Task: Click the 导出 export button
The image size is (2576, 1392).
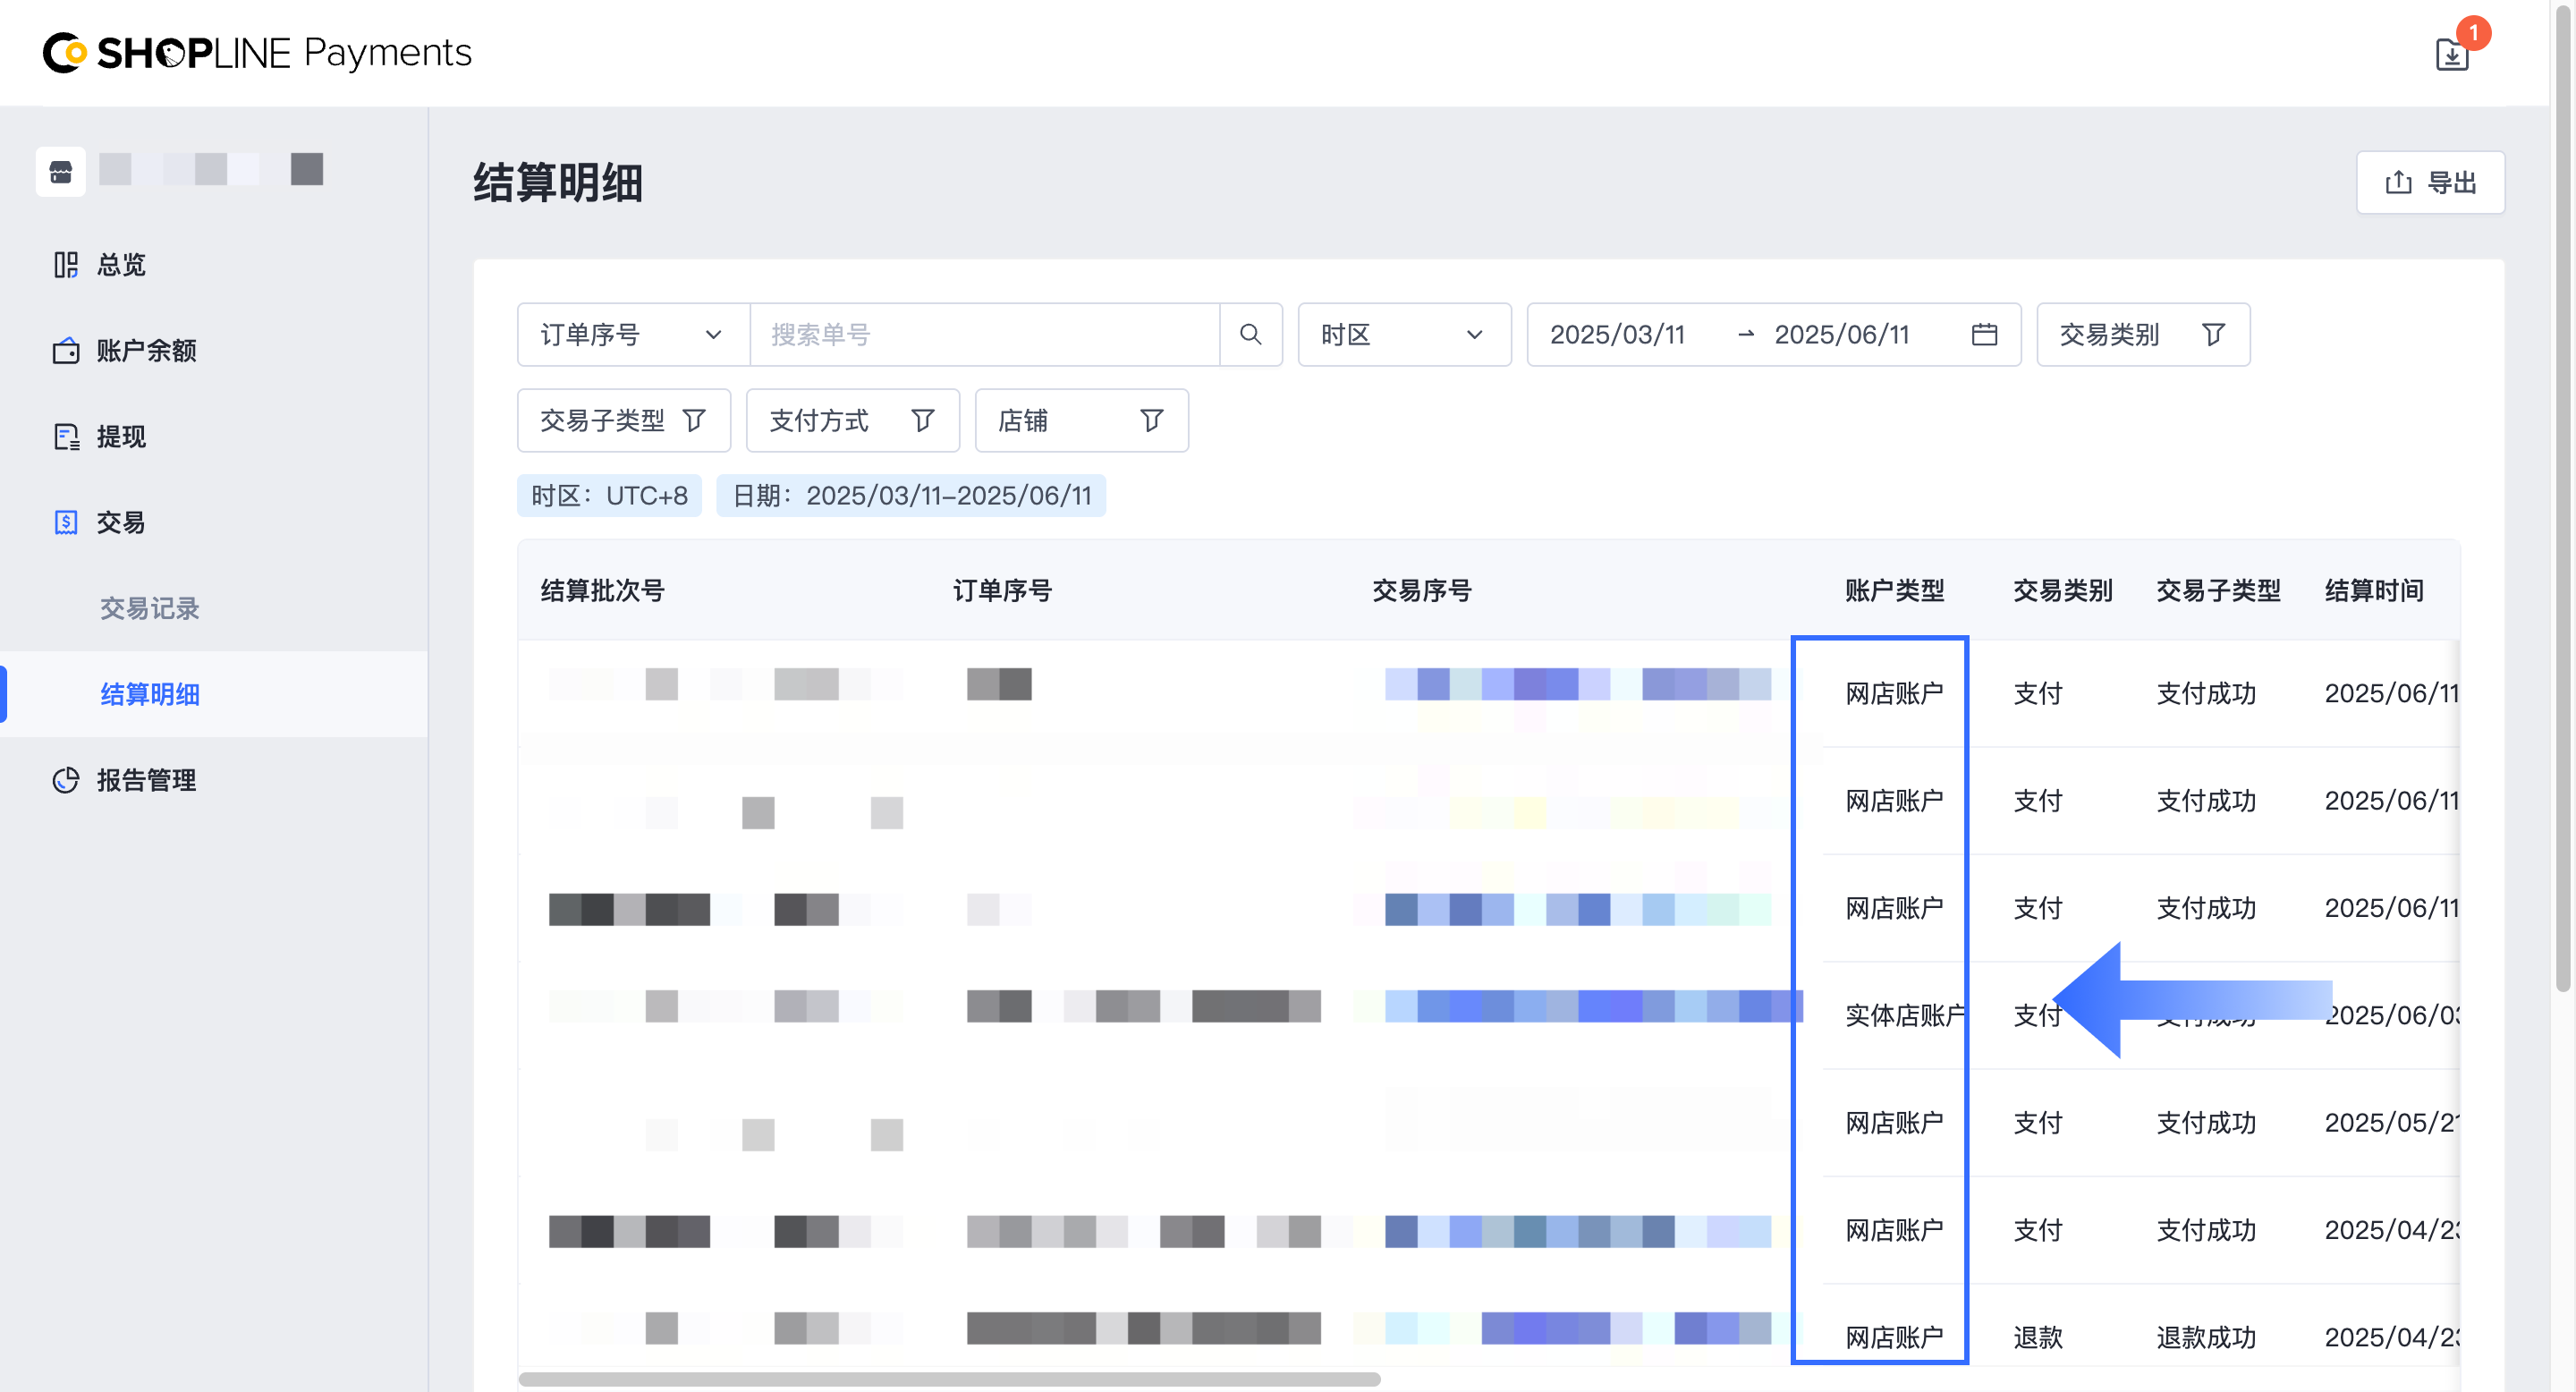Action: pyautogui.click(x=2430, y=183)
